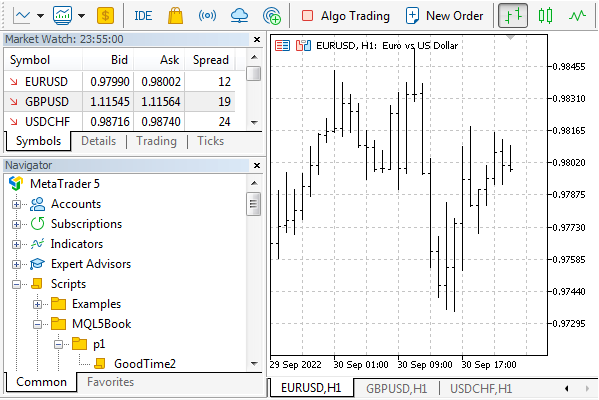Switch to Symbols tab in Market Watch
The width and height of the screenshot is (599, 400).
click(39, 141)
